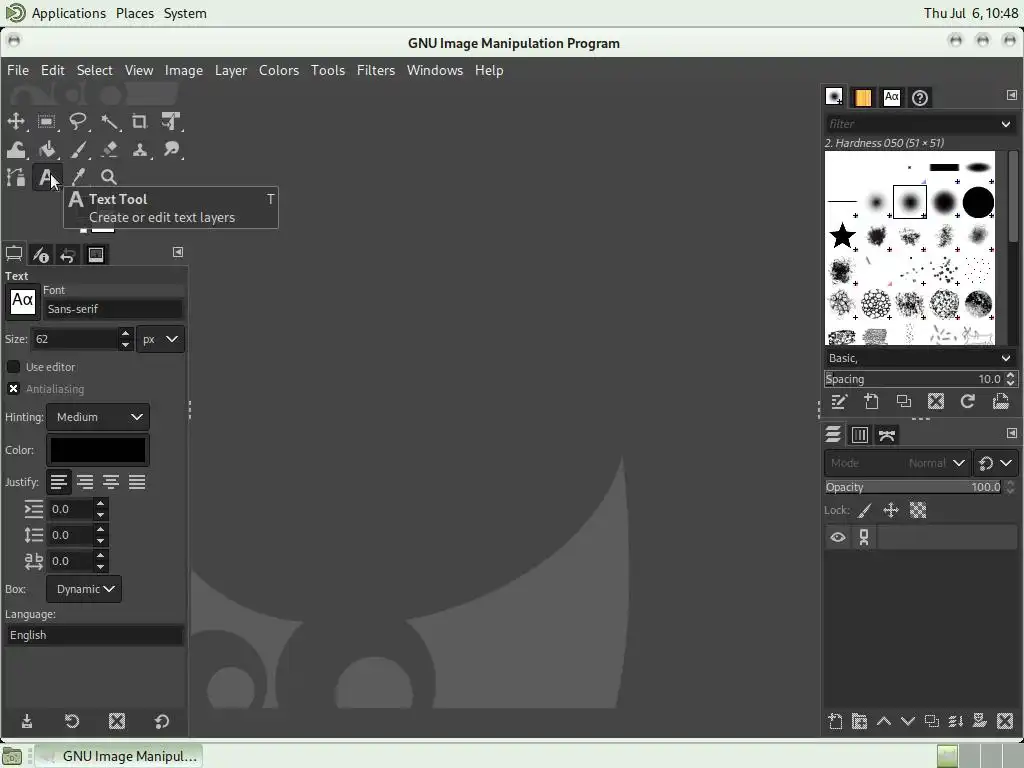
Task: Open the Layer menu
Action: [x=231, y=71]
